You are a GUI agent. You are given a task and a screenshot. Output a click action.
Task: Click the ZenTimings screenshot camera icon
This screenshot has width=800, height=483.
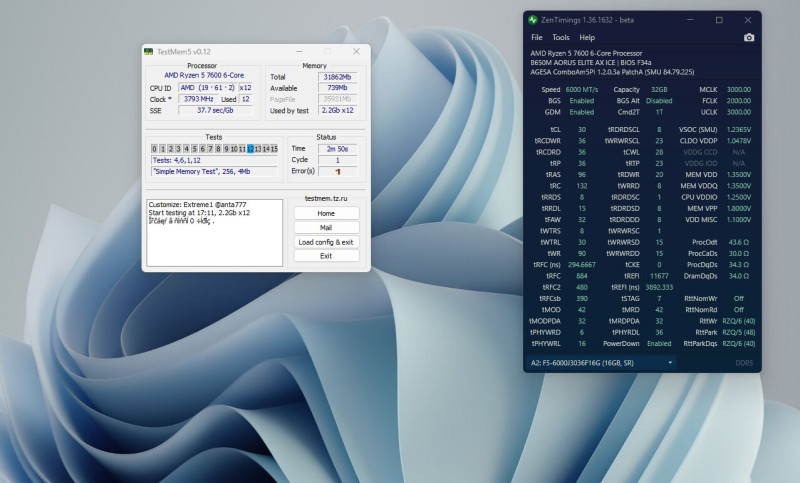[748, 37]
